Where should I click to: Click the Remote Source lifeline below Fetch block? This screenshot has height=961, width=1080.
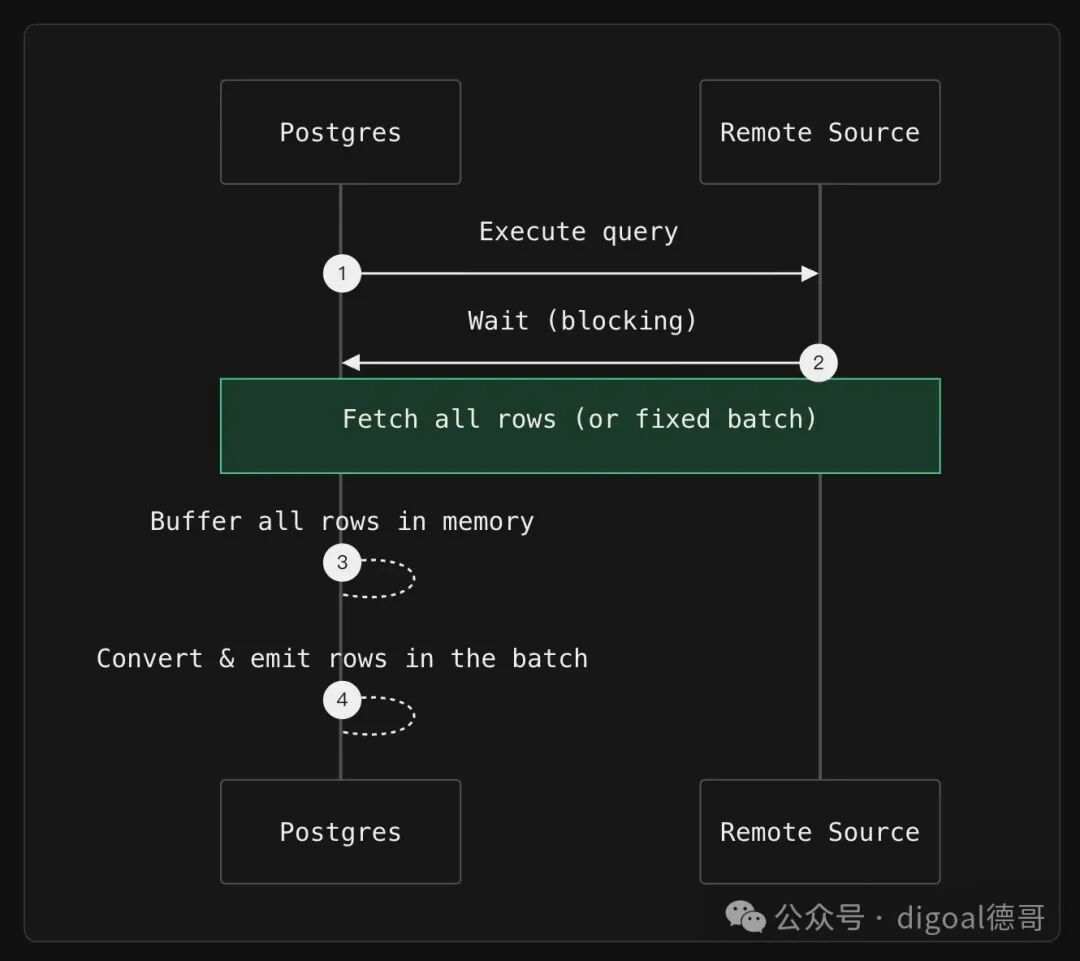tap(820, 626)
